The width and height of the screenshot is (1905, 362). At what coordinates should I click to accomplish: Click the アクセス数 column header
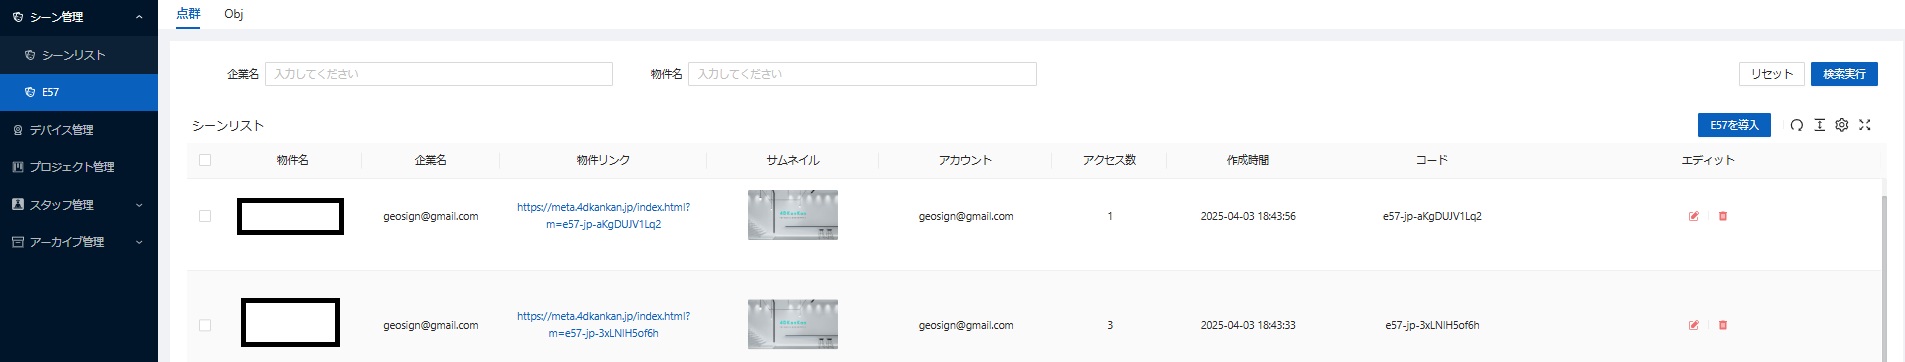(1109, 160)
